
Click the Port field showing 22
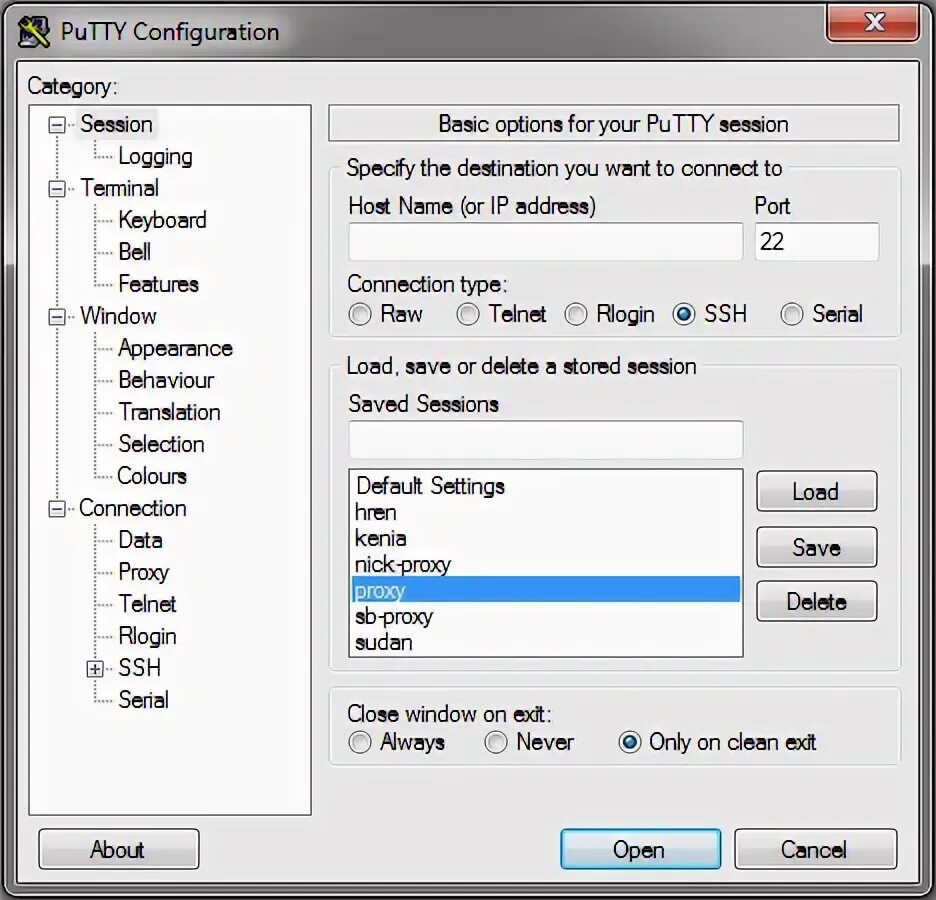[817, 242]
